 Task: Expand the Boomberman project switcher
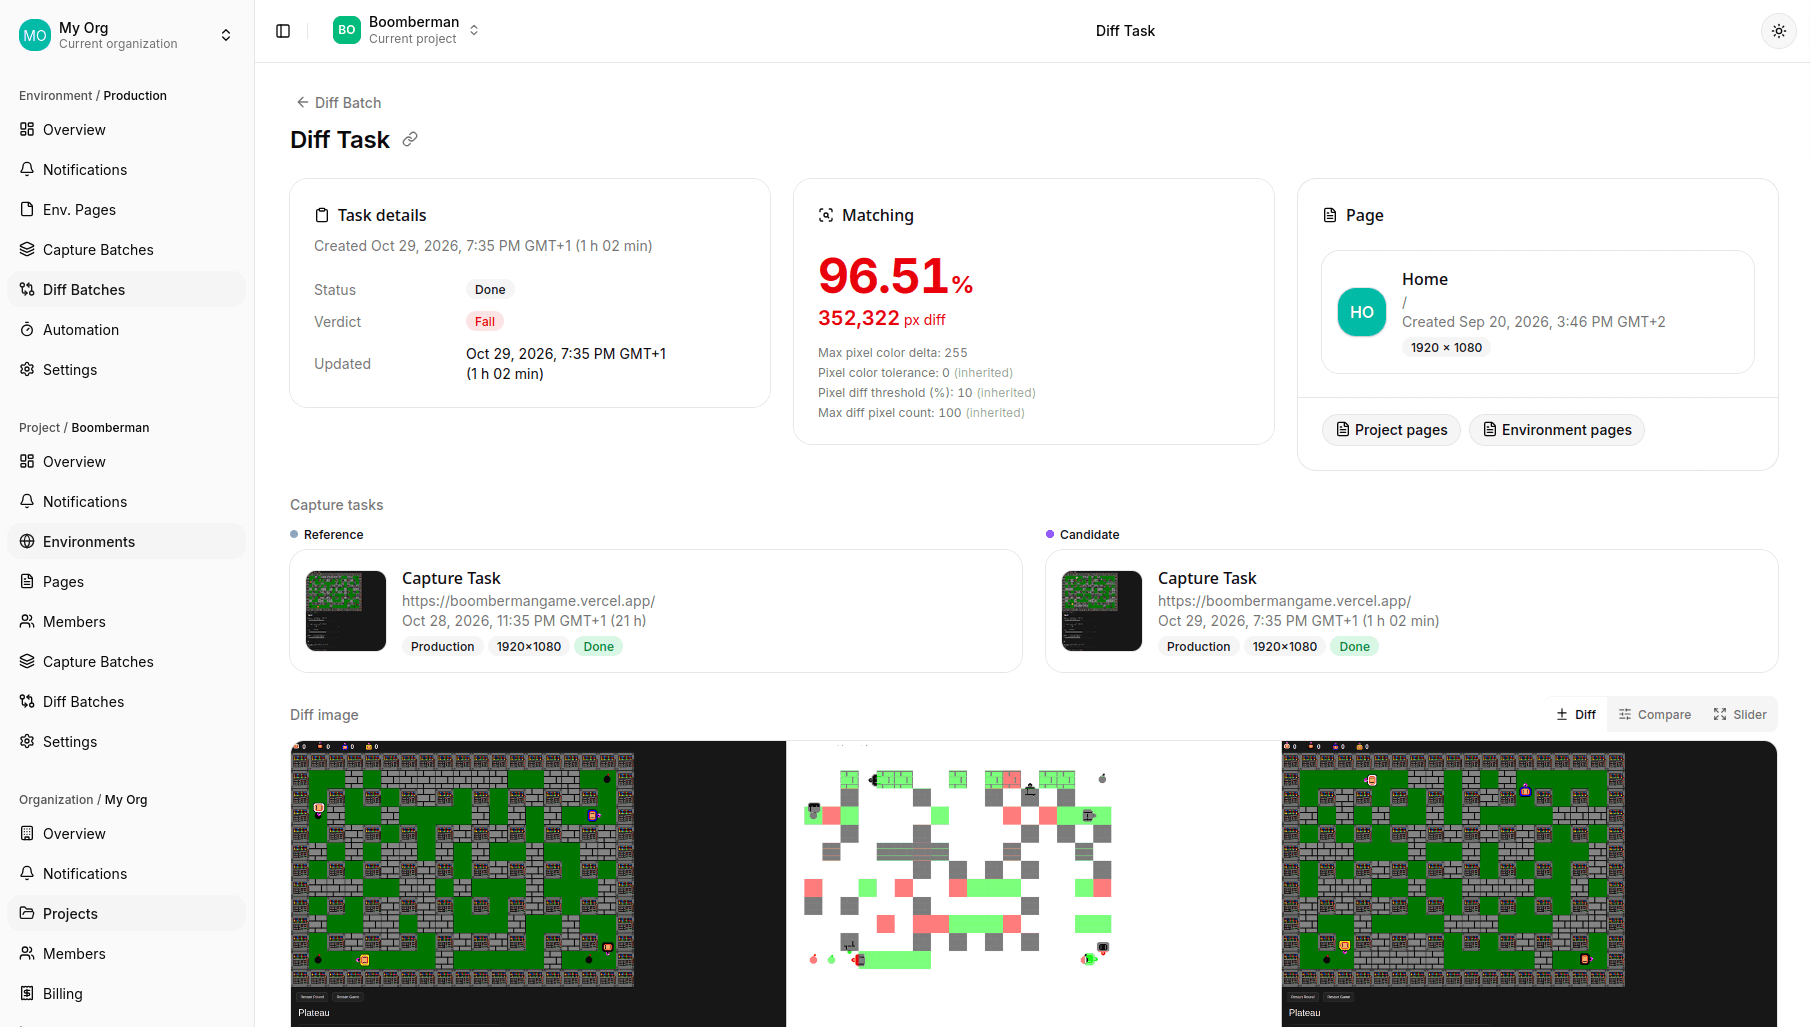tap(406, 30)
